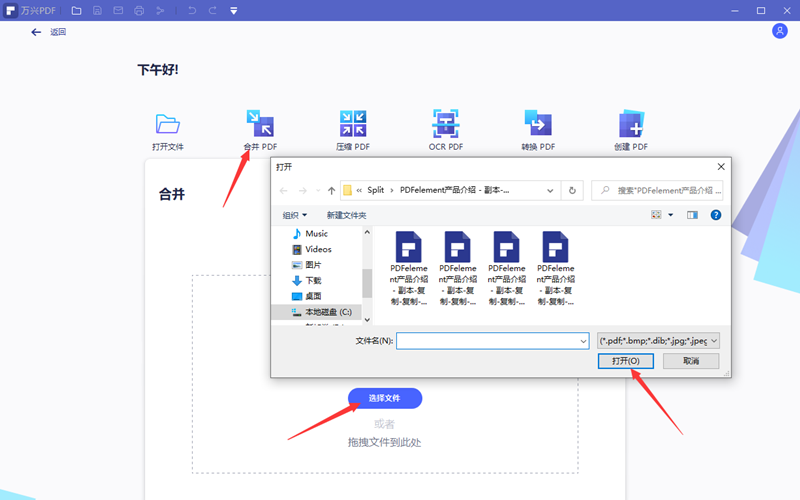Select the OCR PDF tool

(x=446, y=131)
